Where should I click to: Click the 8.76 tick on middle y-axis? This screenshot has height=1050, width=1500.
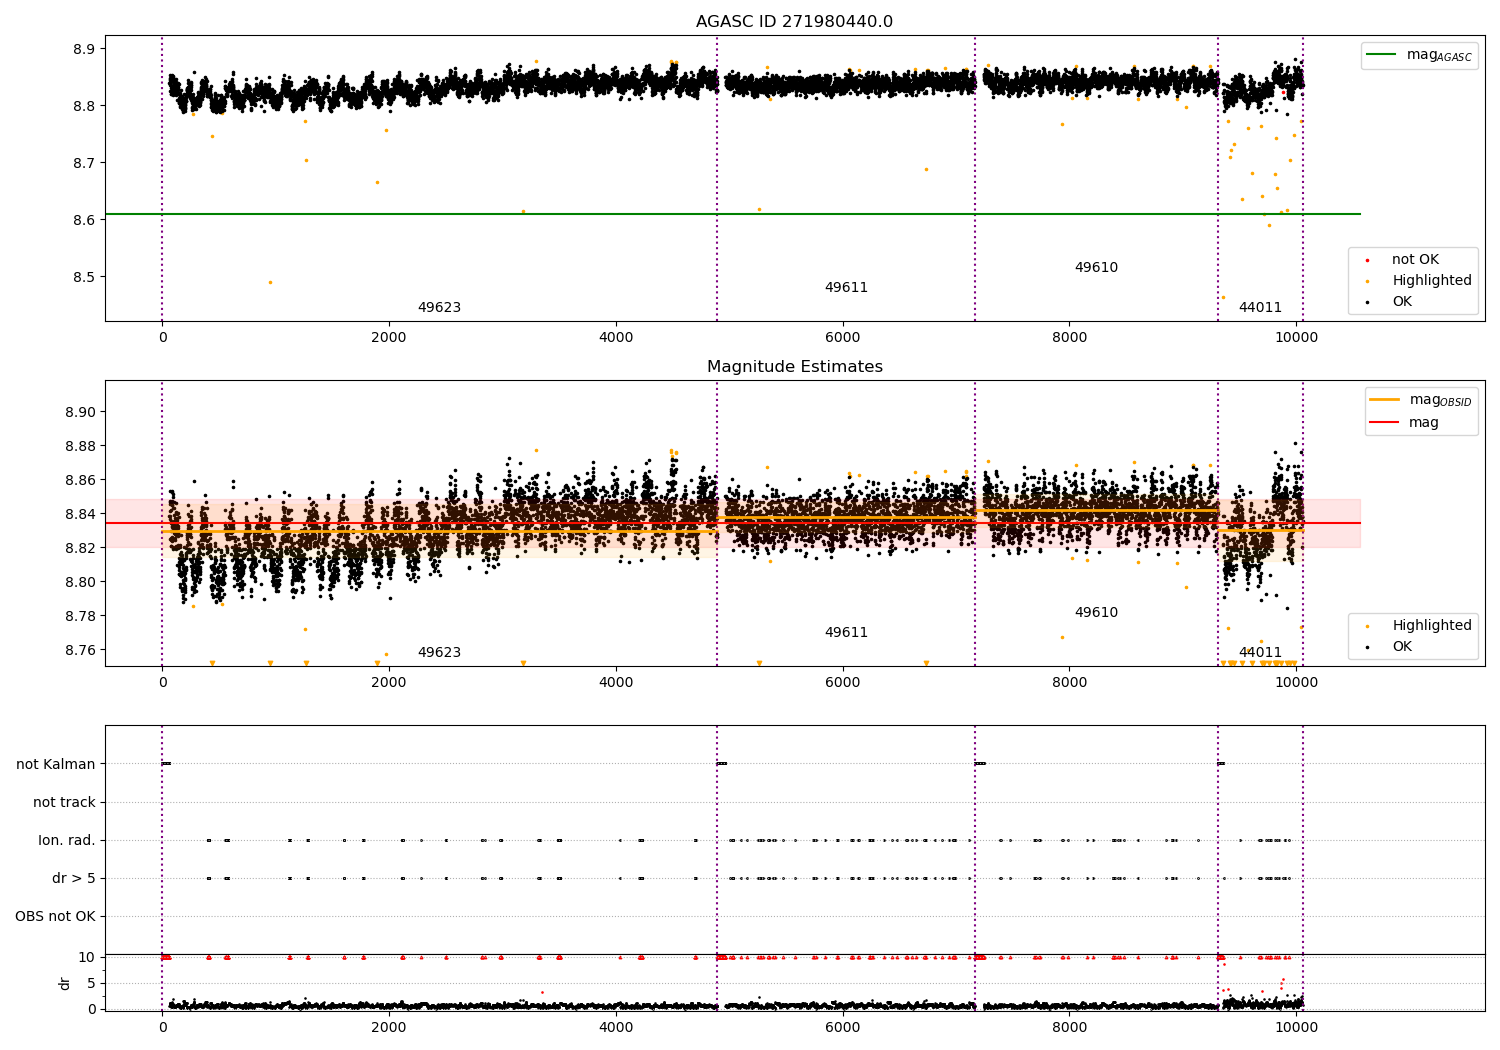[80, 650]
